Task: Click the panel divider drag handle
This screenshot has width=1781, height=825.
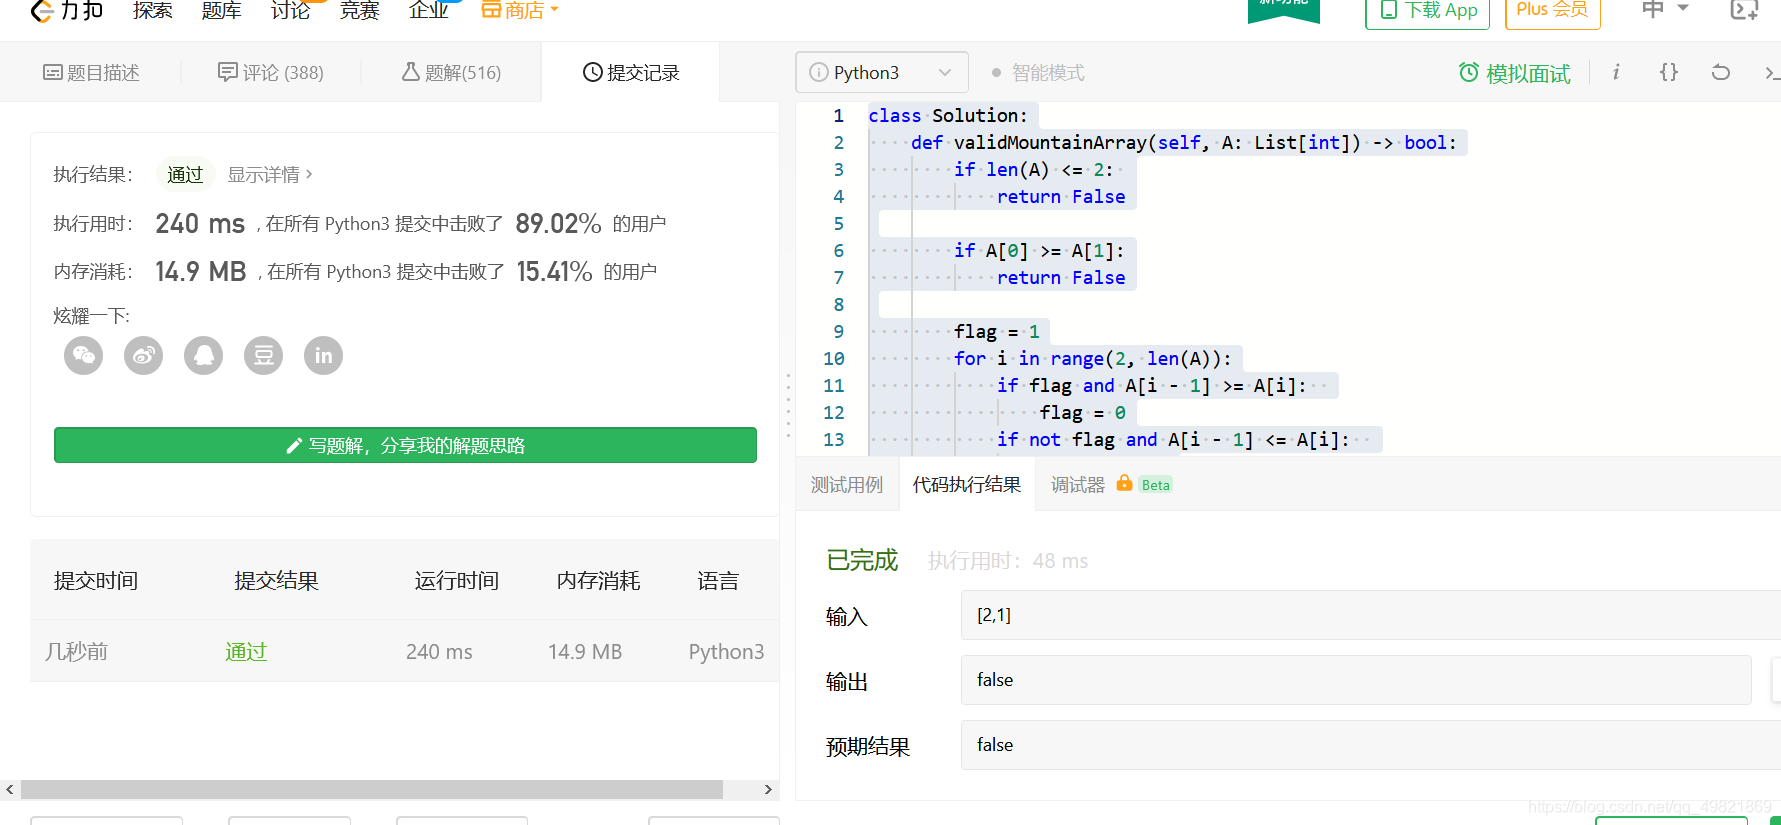Action: coord(788,405)
